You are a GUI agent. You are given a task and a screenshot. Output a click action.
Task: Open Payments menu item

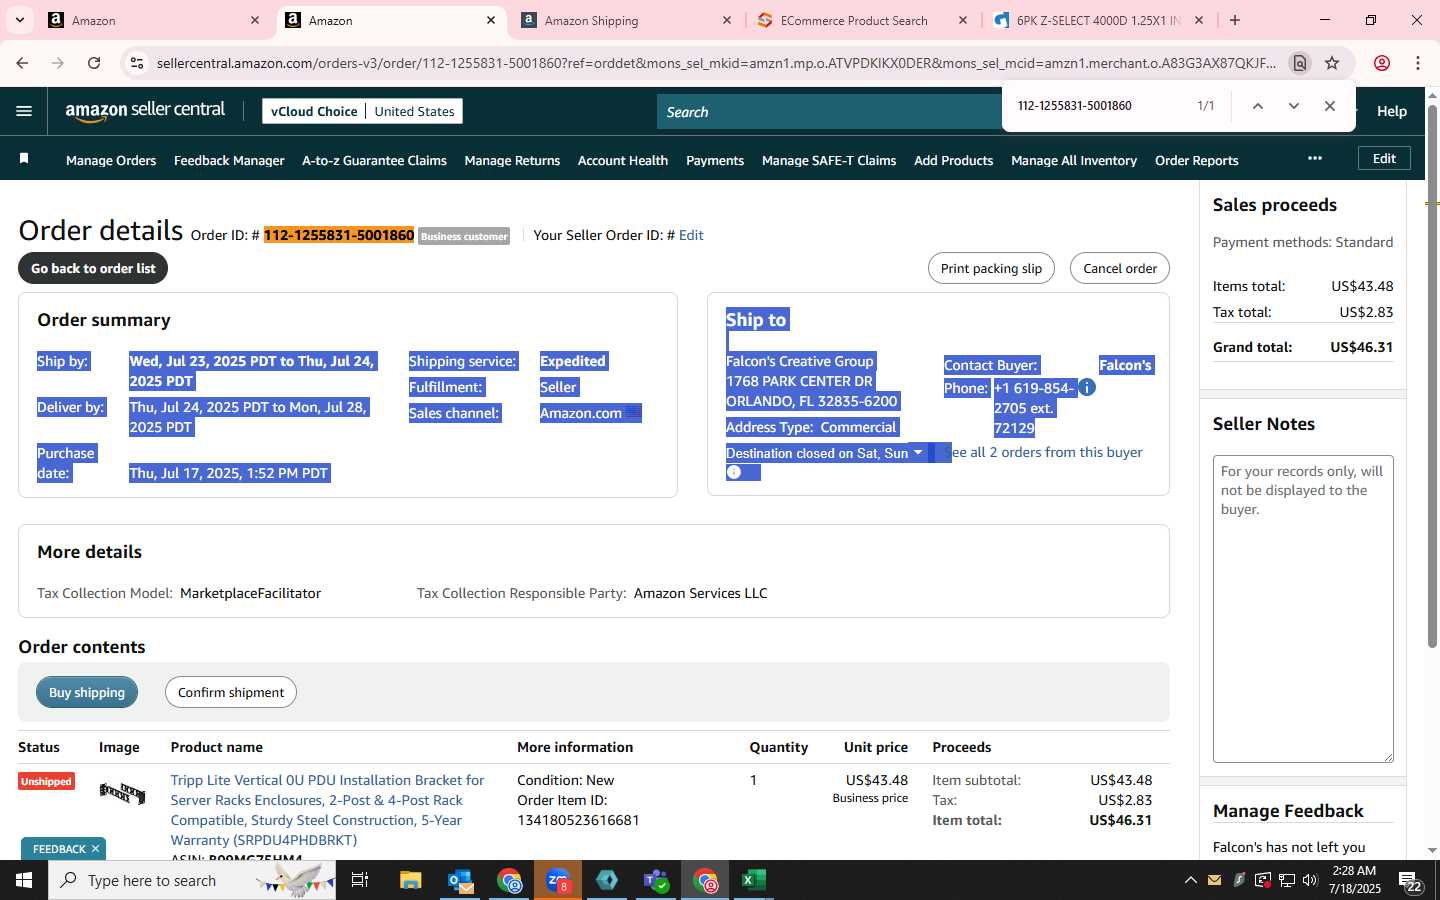coord(715,160)
